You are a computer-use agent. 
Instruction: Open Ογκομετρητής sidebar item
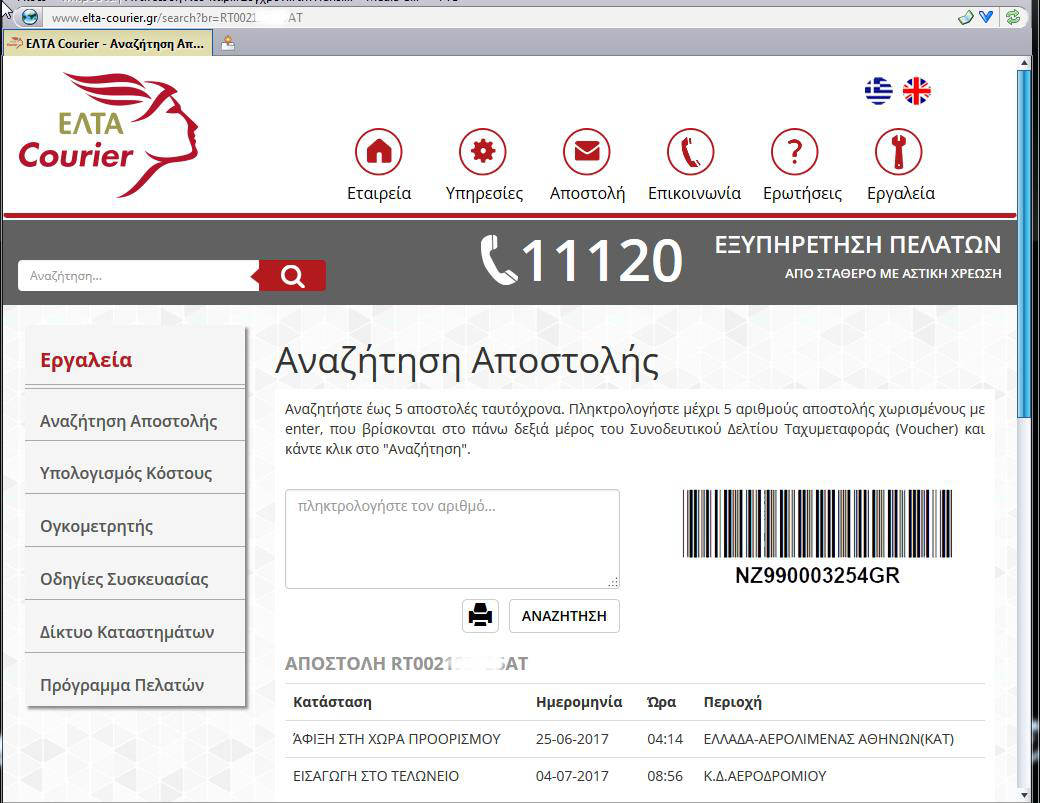coord(97,526)
